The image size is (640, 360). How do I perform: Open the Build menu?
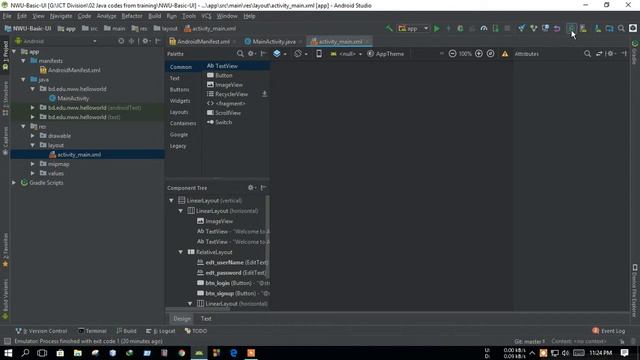154,16
